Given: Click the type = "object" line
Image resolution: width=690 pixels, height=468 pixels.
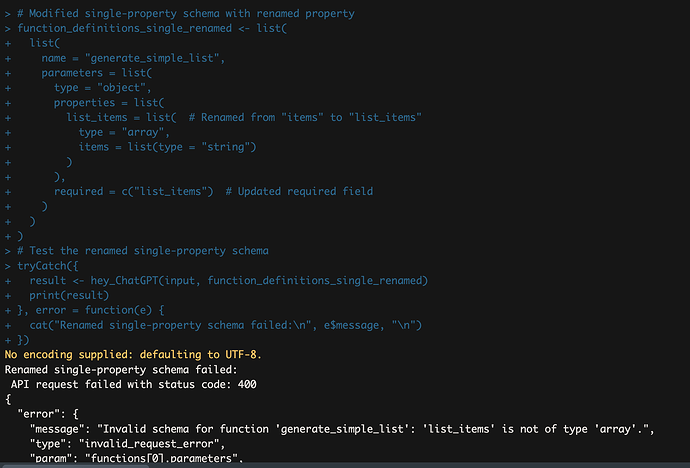Looking at the screenshot, I should point(102,88).
